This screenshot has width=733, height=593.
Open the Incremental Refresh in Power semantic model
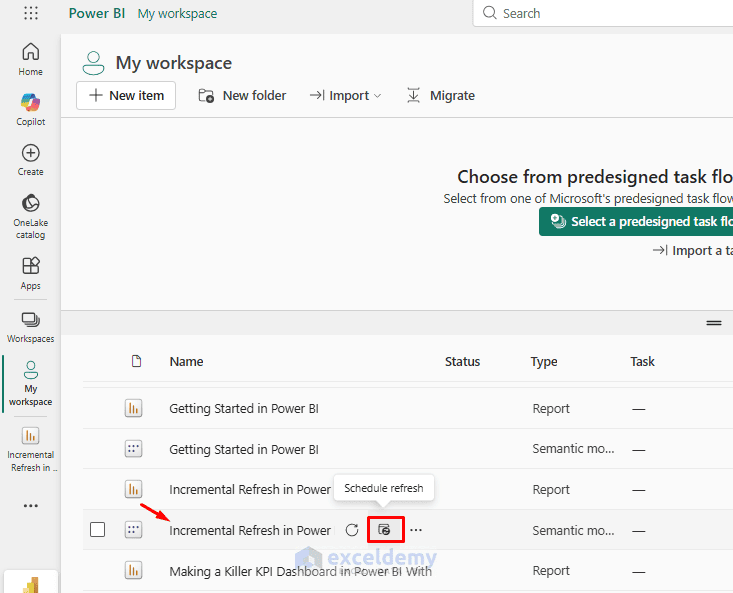coord(250,530)
